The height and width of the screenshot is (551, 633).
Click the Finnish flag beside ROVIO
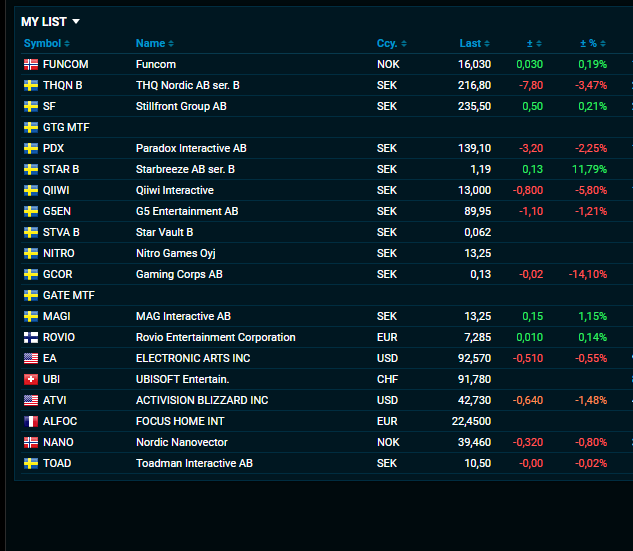pos(31,337)
